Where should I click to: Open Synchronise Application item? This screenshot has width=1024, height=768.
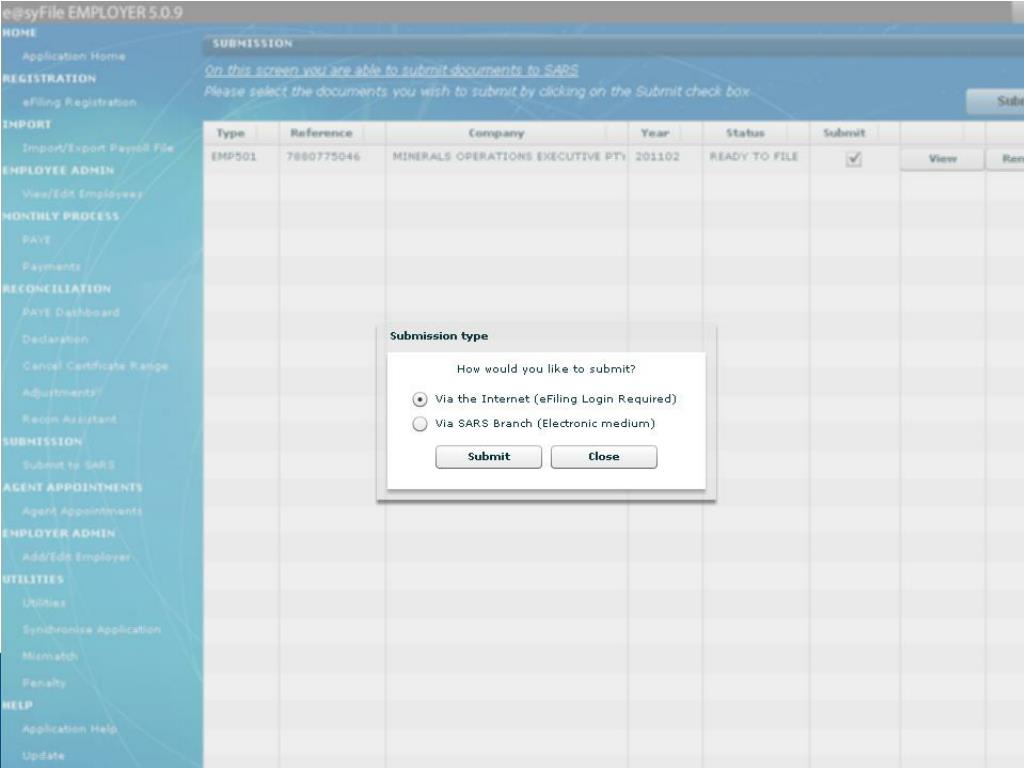click(x=91, y=630)
